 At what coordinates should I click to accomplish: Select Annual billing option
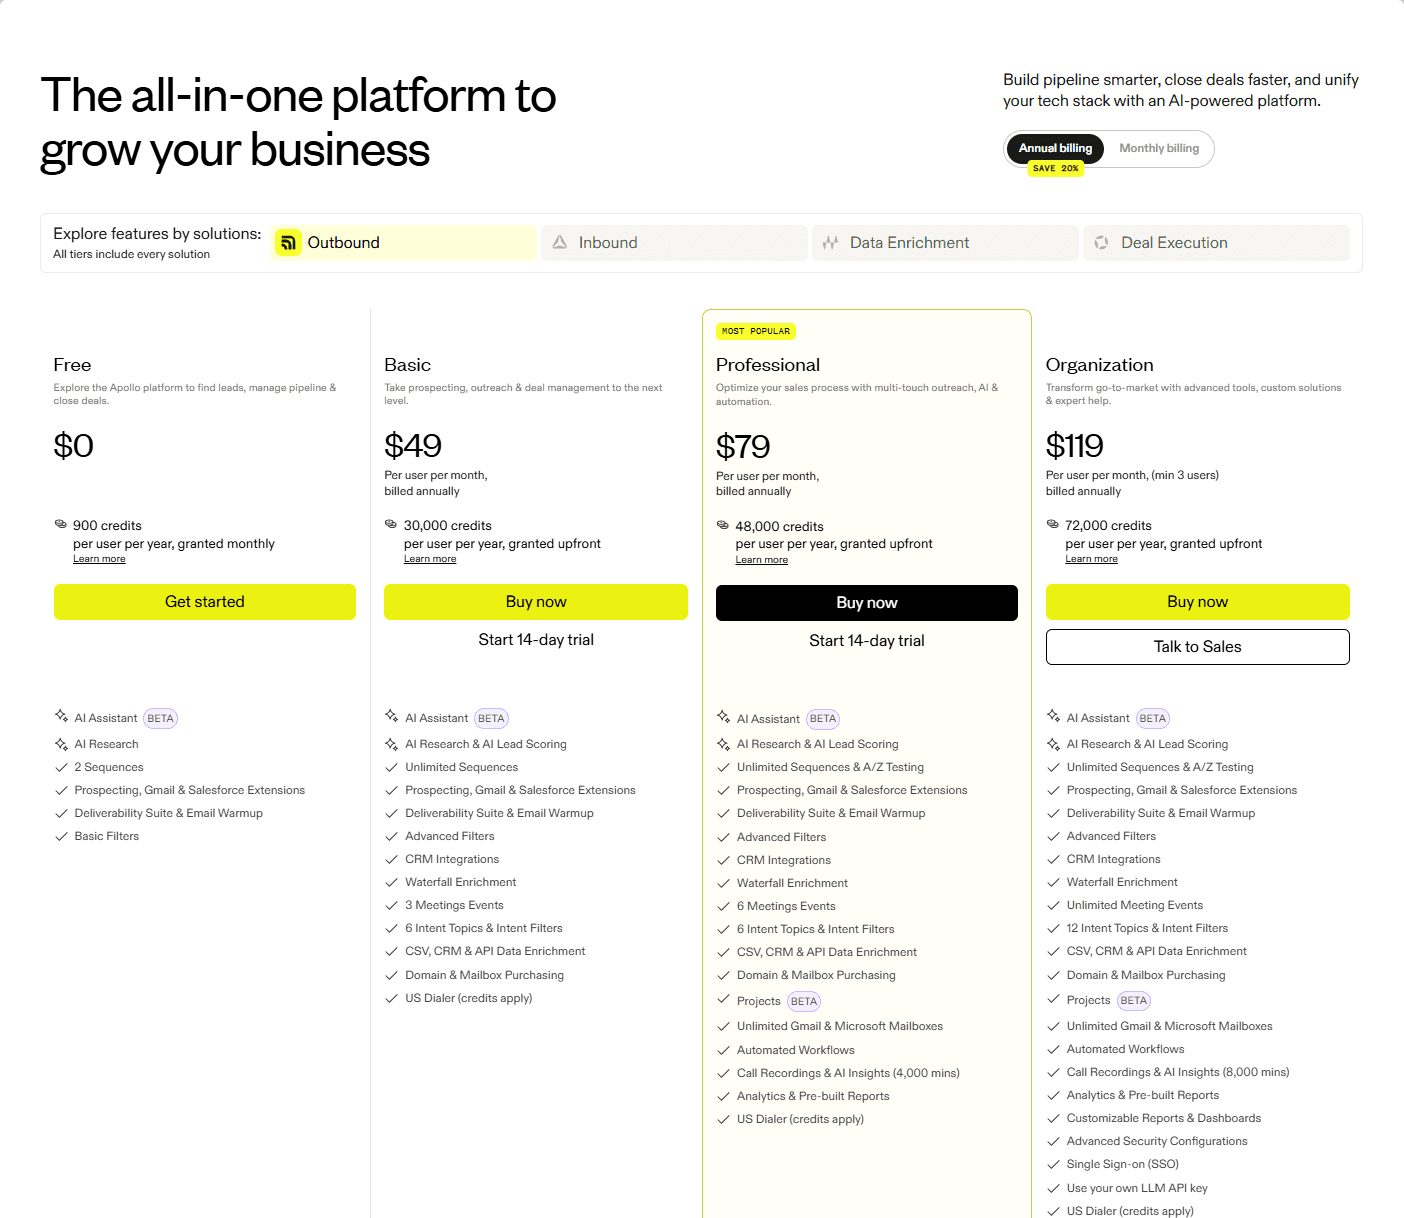pyautogui.click(x=1055, y=148)
